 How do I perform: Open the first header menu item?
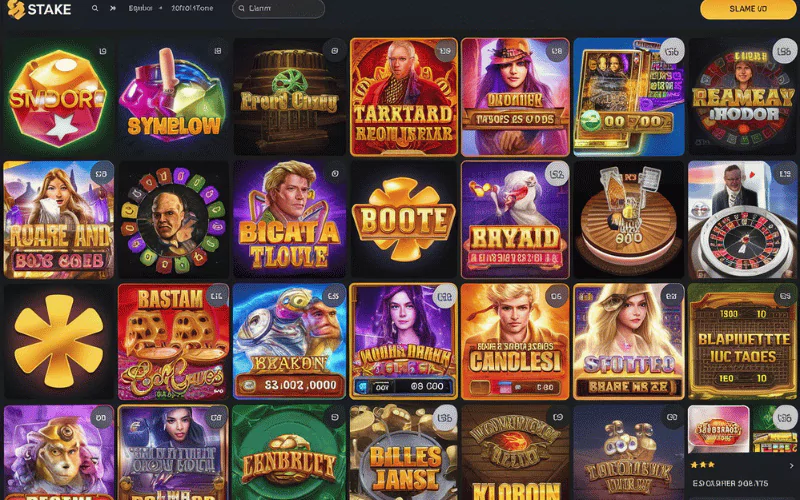click(140, 8)
